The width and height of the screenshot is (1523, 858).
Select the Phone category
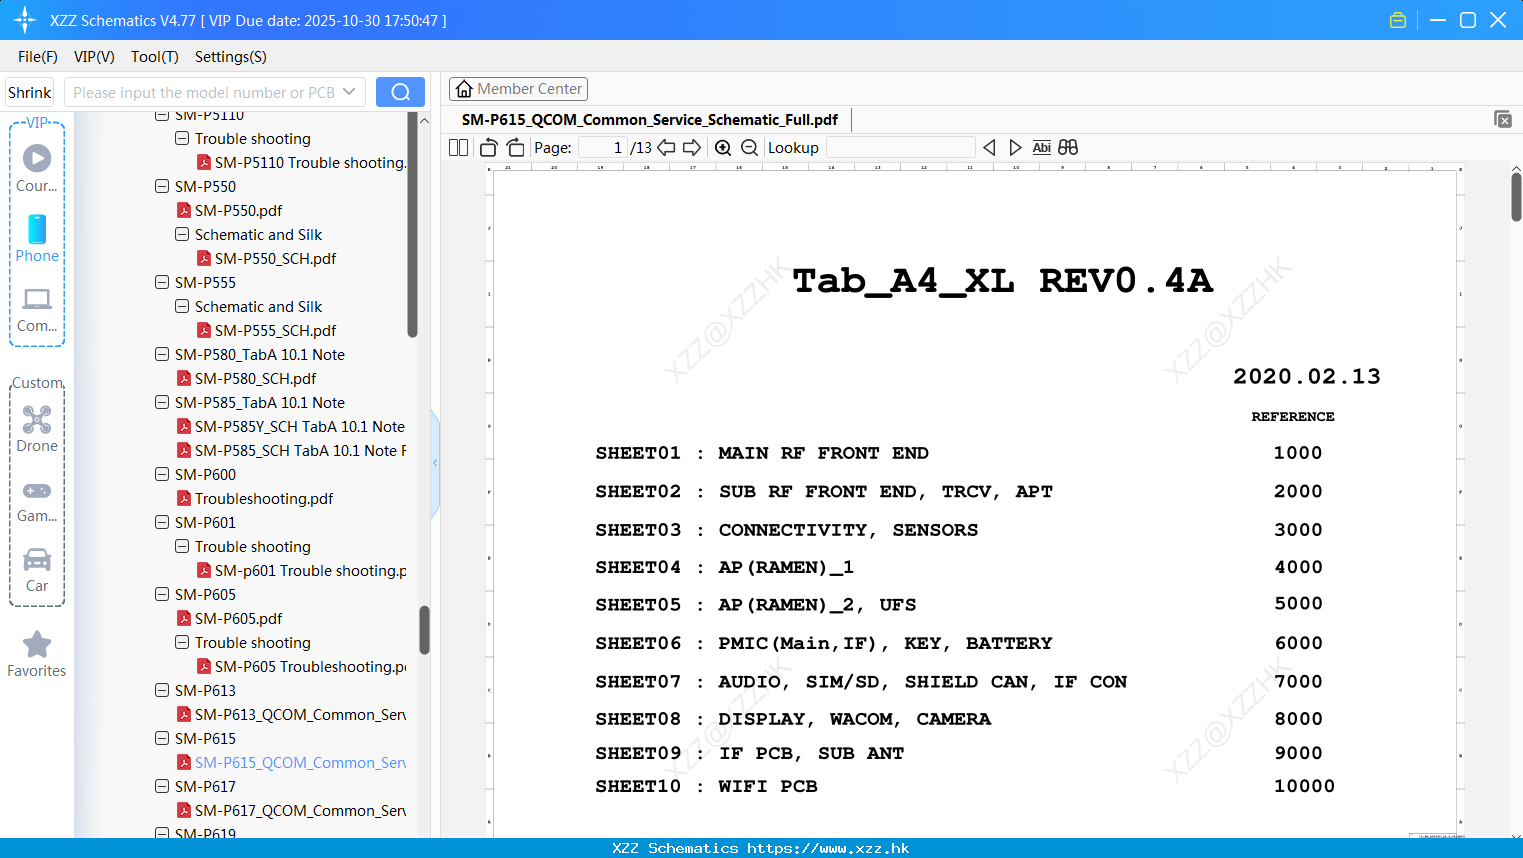[x=37, y=238]
